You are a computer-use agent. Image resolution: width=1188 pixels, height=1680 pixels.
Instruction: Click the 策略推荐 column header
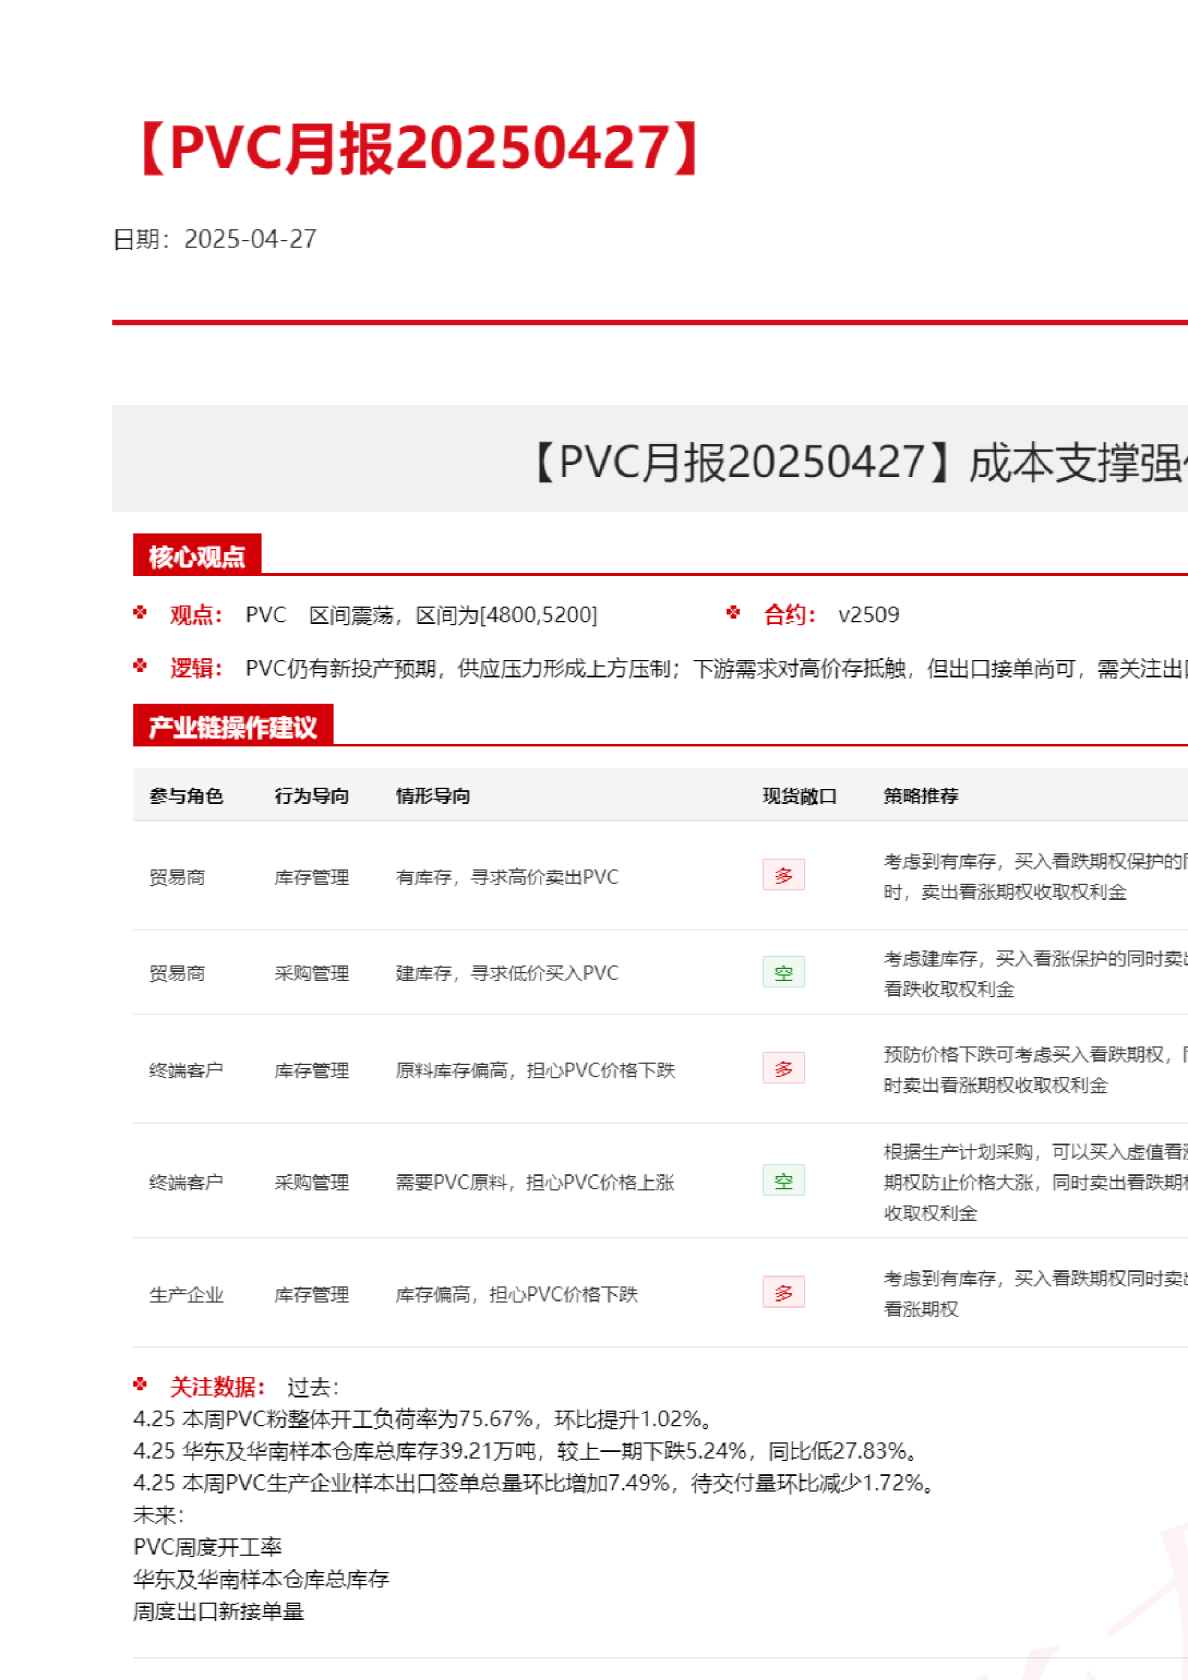point(920,796)
